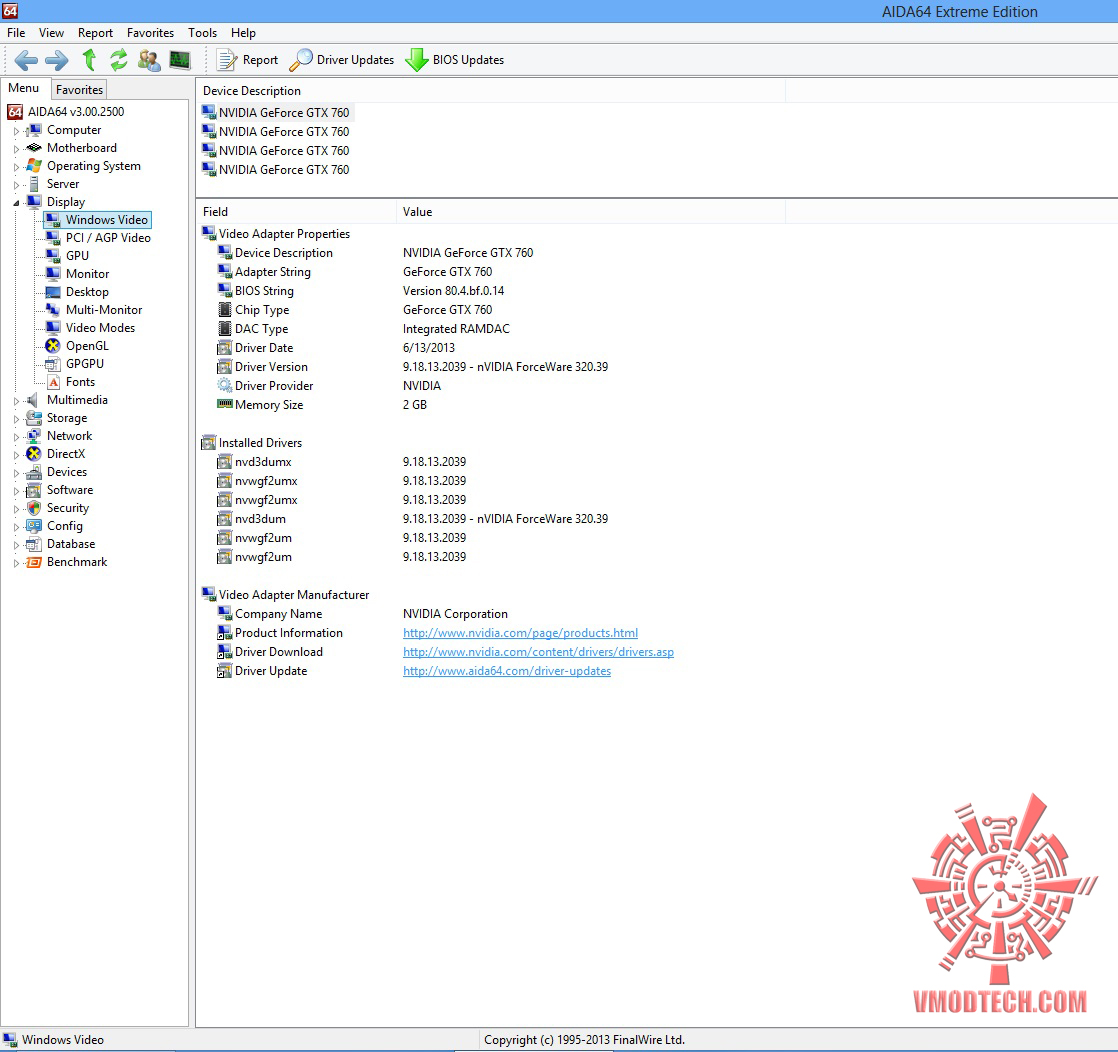The image size is (1118, 1052).
Task: Go up one level with green arrow
Action: tap(89, 60)
